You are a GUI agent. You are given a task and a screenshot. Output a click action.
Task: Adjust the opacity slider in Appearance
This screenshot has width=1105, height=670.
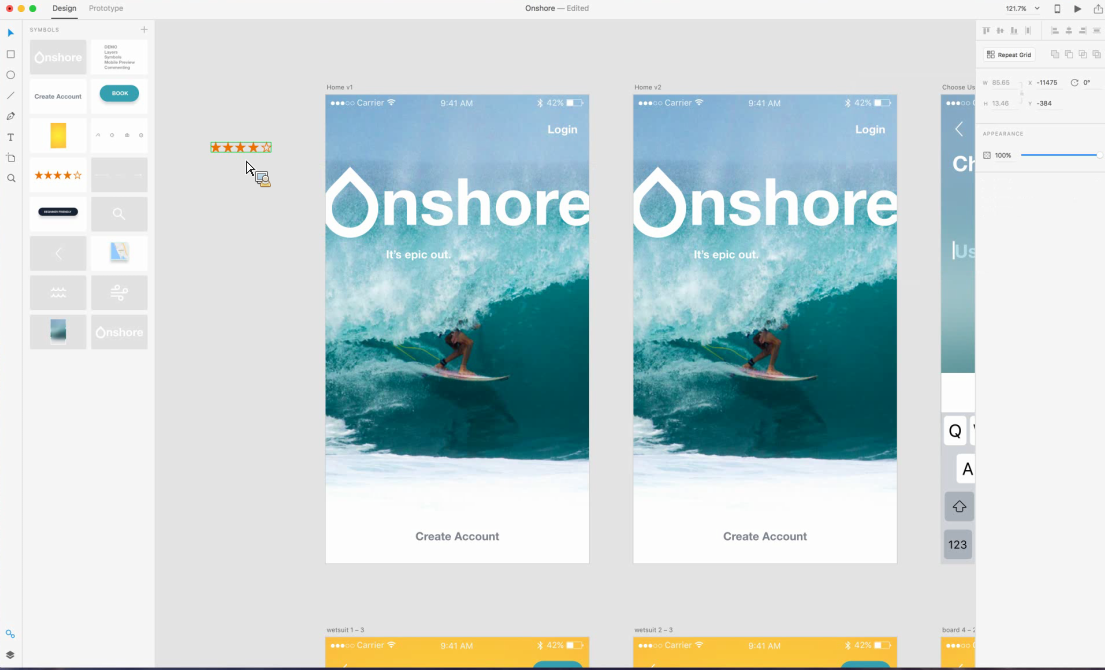point(1060,157)
